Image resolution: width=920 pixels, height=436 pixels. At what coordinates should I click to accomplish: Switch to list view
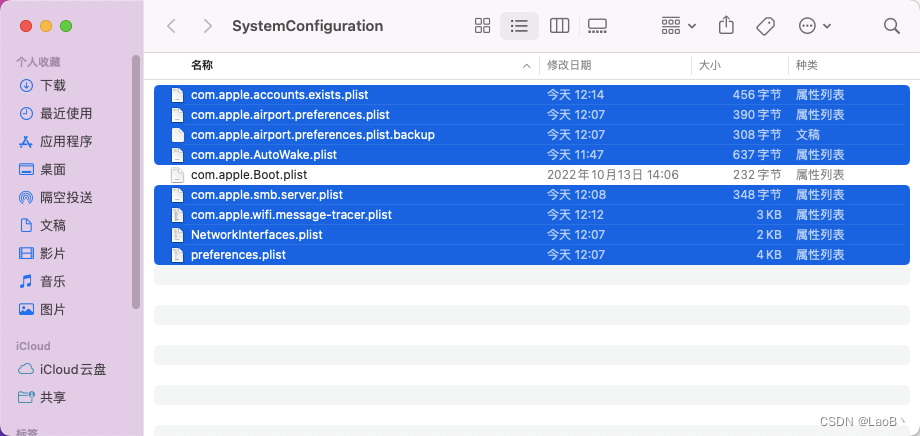519,26
